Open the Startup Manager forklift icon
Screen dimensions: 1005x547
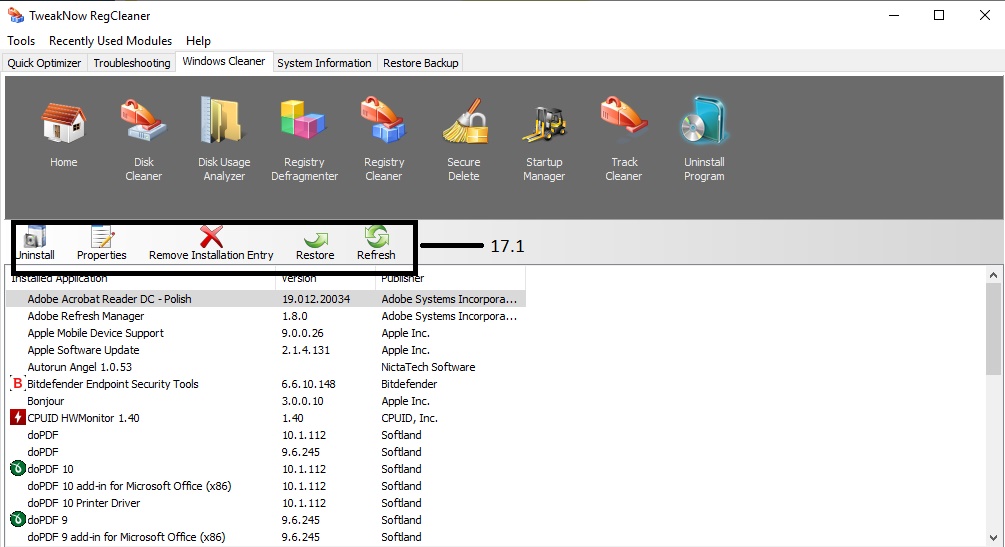click(x=544, y=124)
